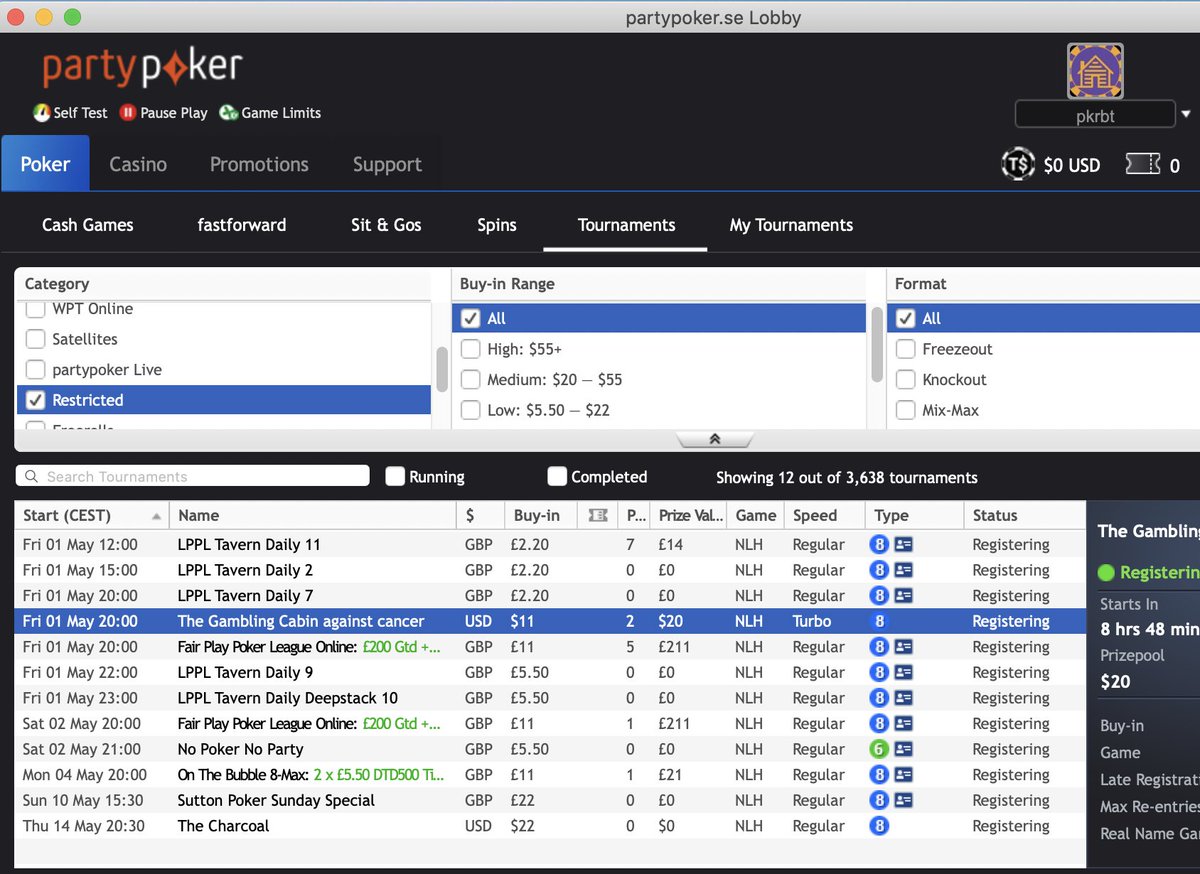1200x874 pixels.
Task: Click 8-max badge for The Charcoal
Action: (x=879, y=826)
